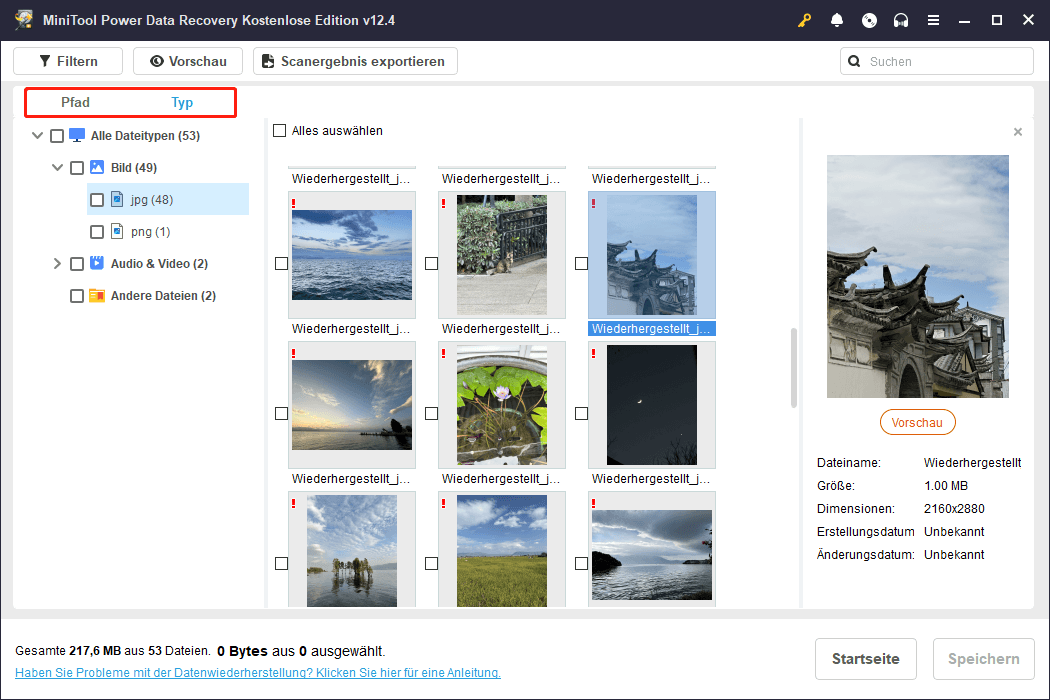Click the MiniTool app logo in the title bar
Screen dimensions: 1050x700
[24, 19]
